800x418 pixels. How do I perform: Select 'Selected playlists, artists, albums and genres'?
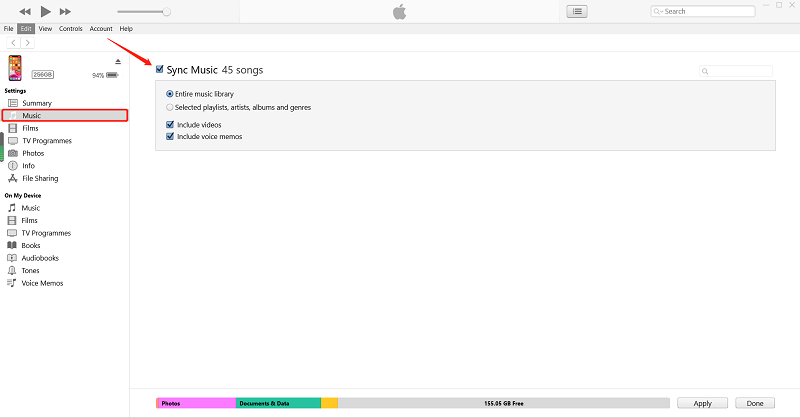pyautogui.click(x=170, y=106)
